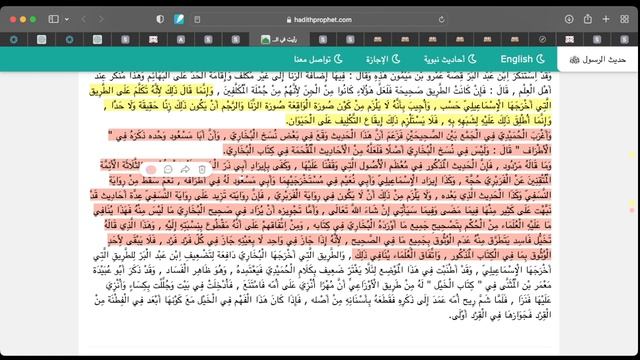
Task: Switch to the tab with the A favicon
Action: coord(181,39)
